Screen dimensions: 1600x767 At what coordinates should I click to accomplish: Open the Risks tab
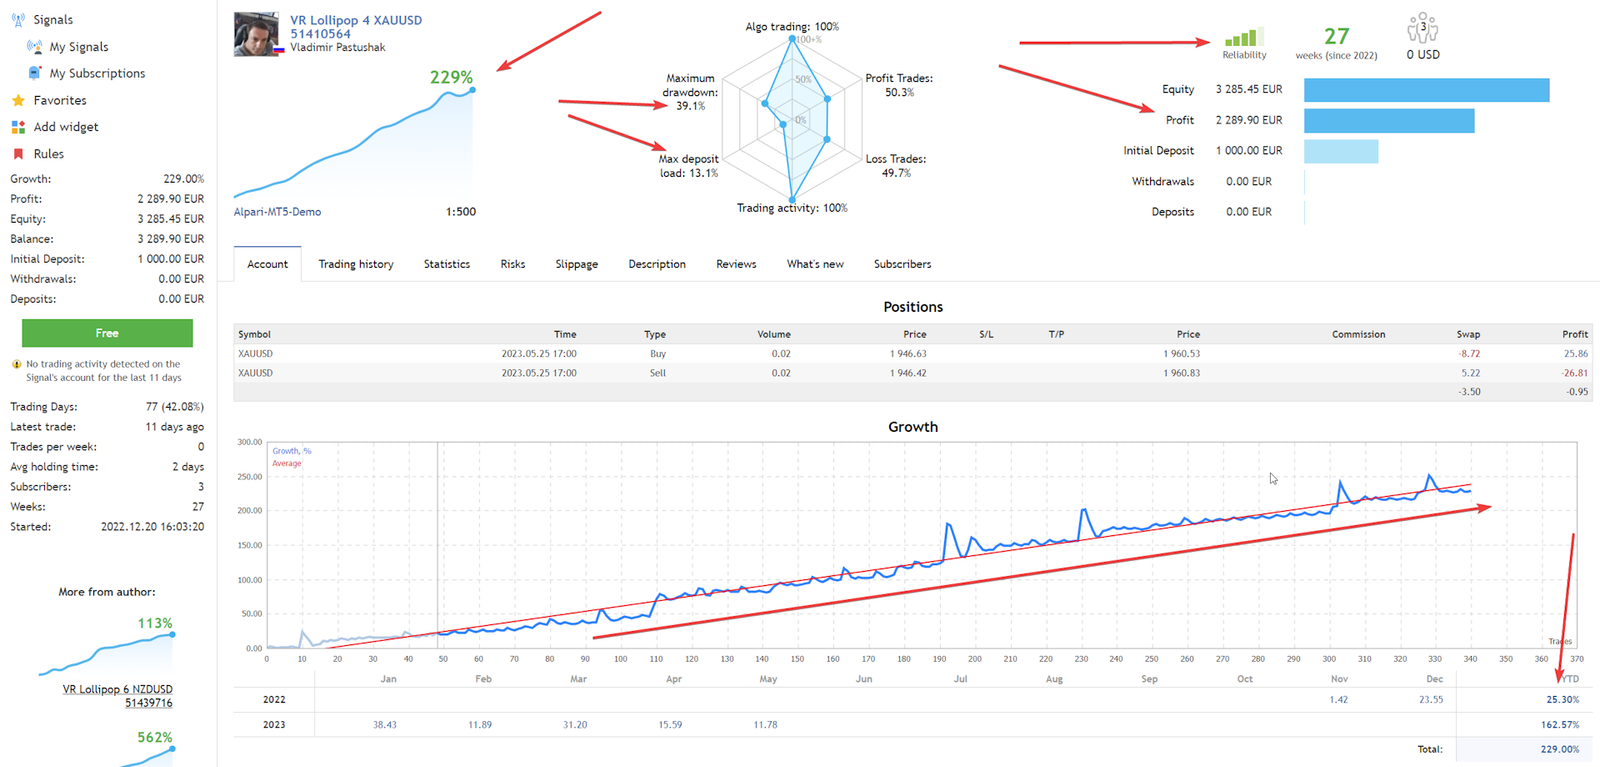[x=513, y=264]
